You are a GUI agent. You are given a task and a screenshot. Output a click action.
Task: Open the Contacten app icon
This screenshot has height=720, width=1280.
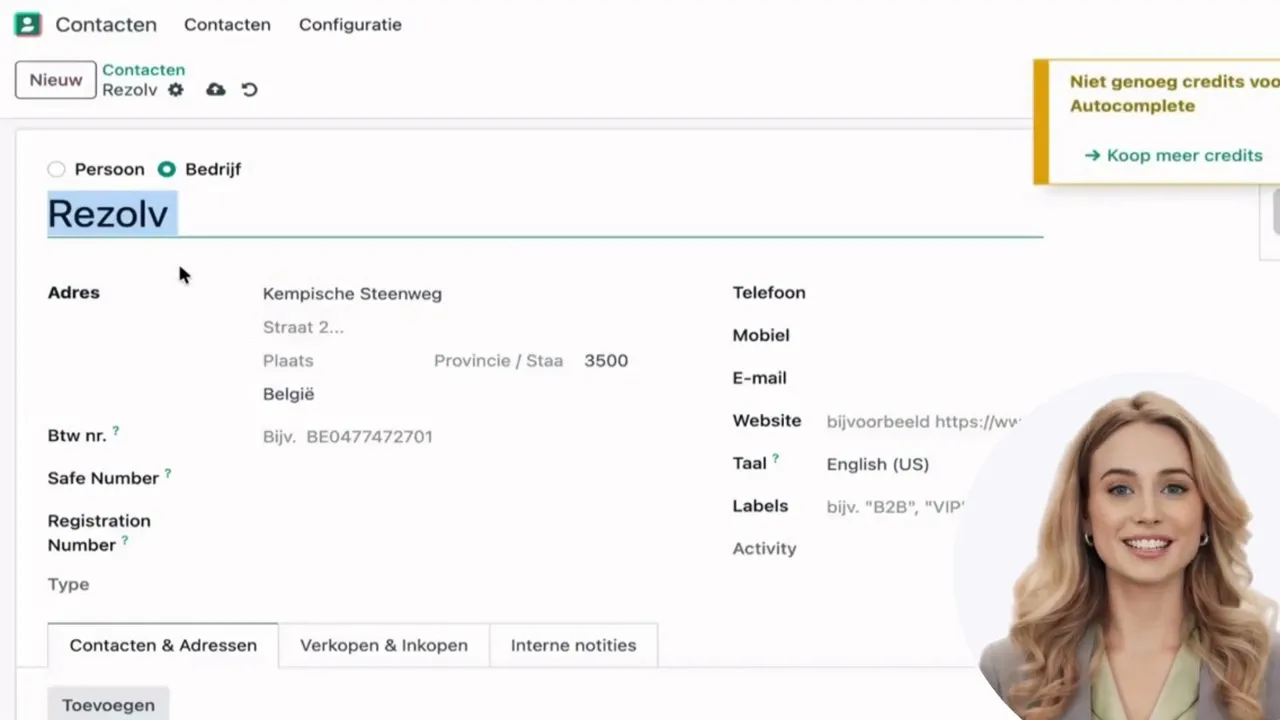28,24
